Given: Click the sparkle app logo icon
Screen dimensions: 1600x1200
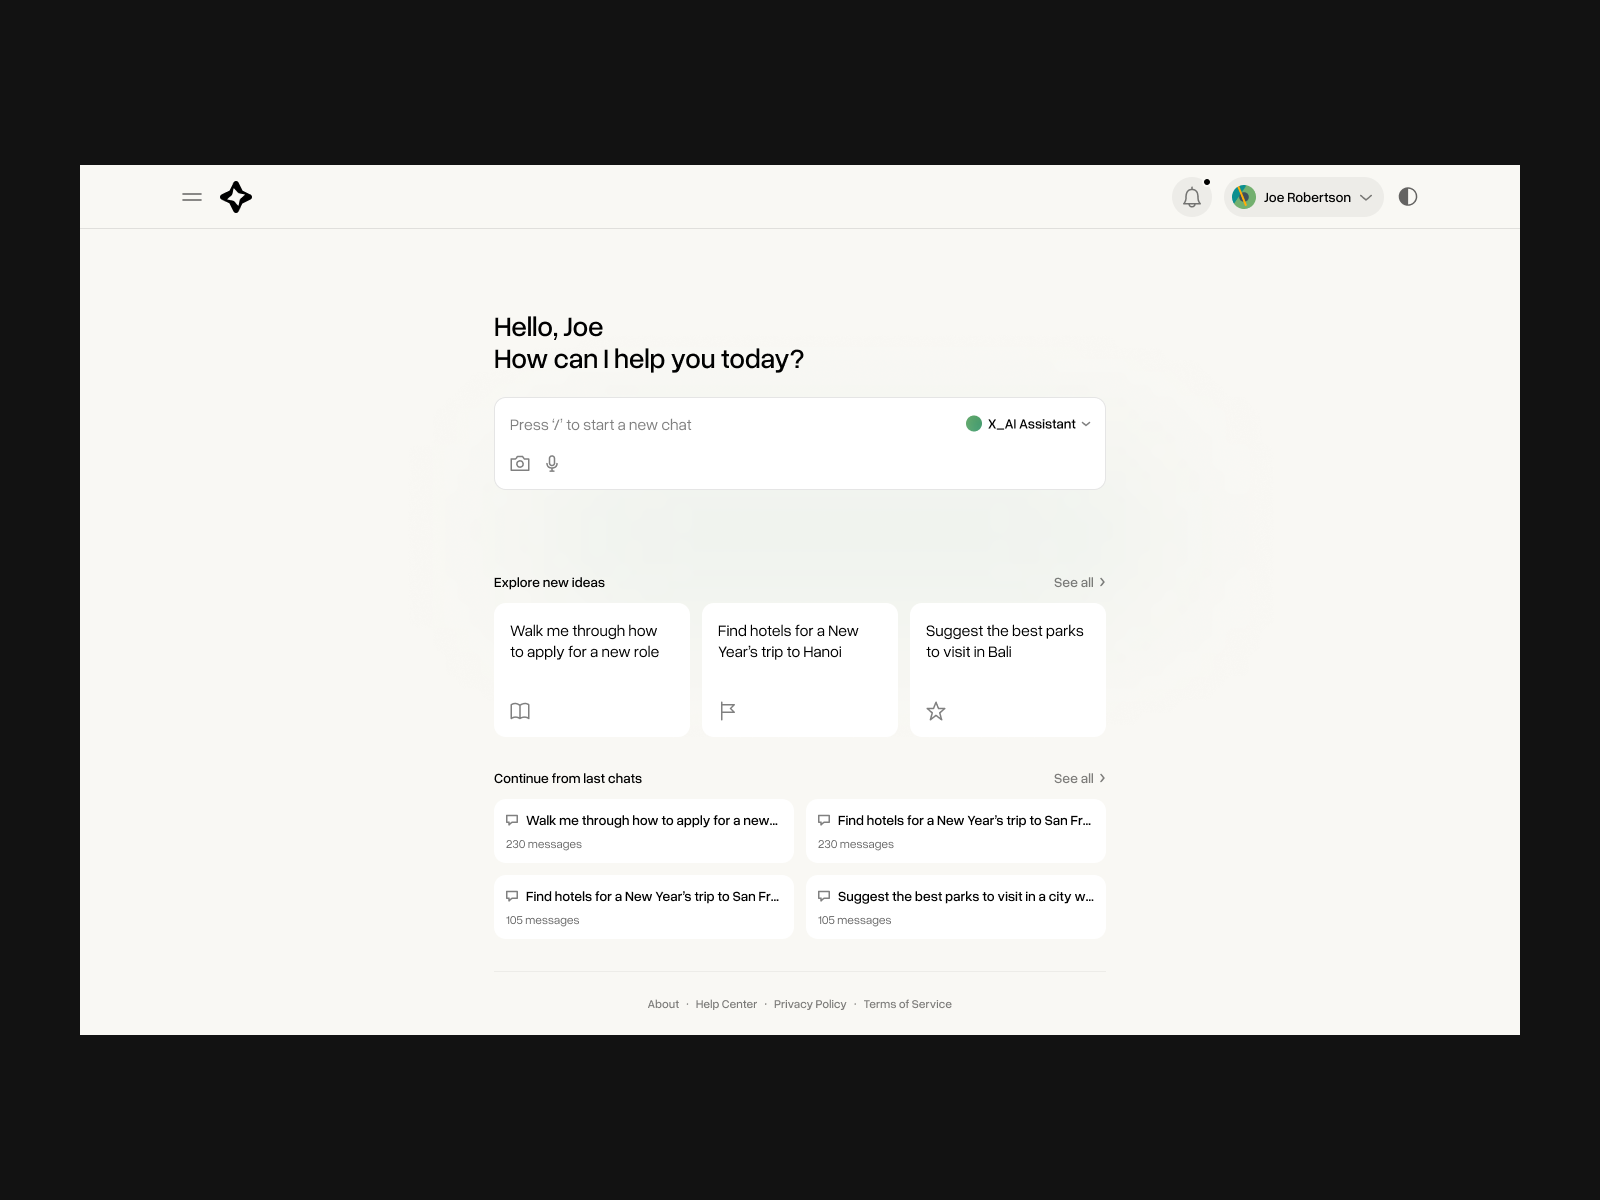Looking at the screenshot, I should point(235,197).
